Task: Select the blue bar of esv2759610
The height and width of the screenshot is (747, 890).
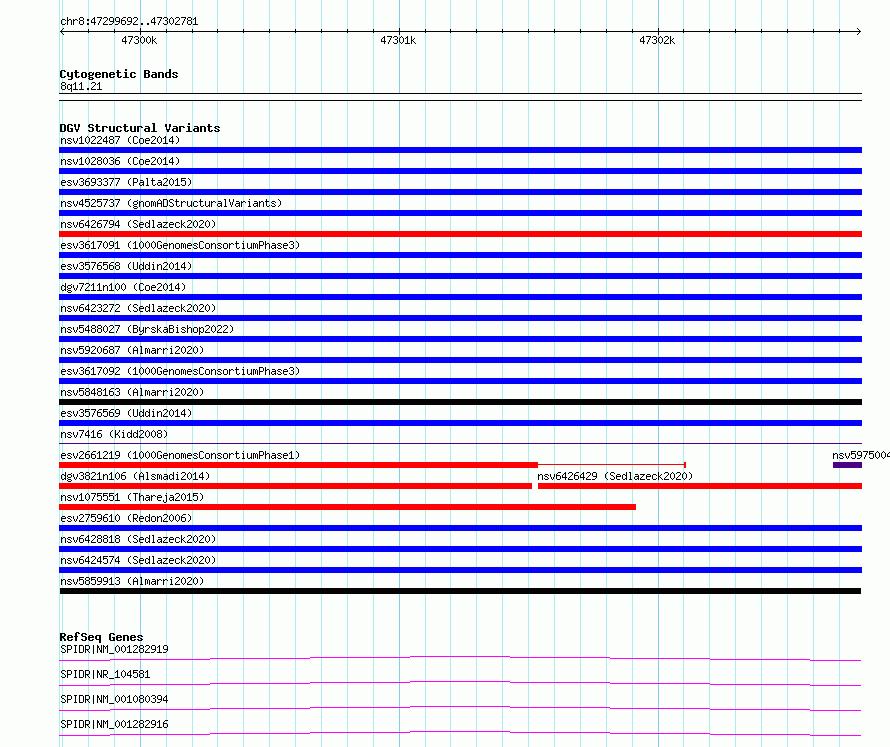Action: [x=460, y=528]
